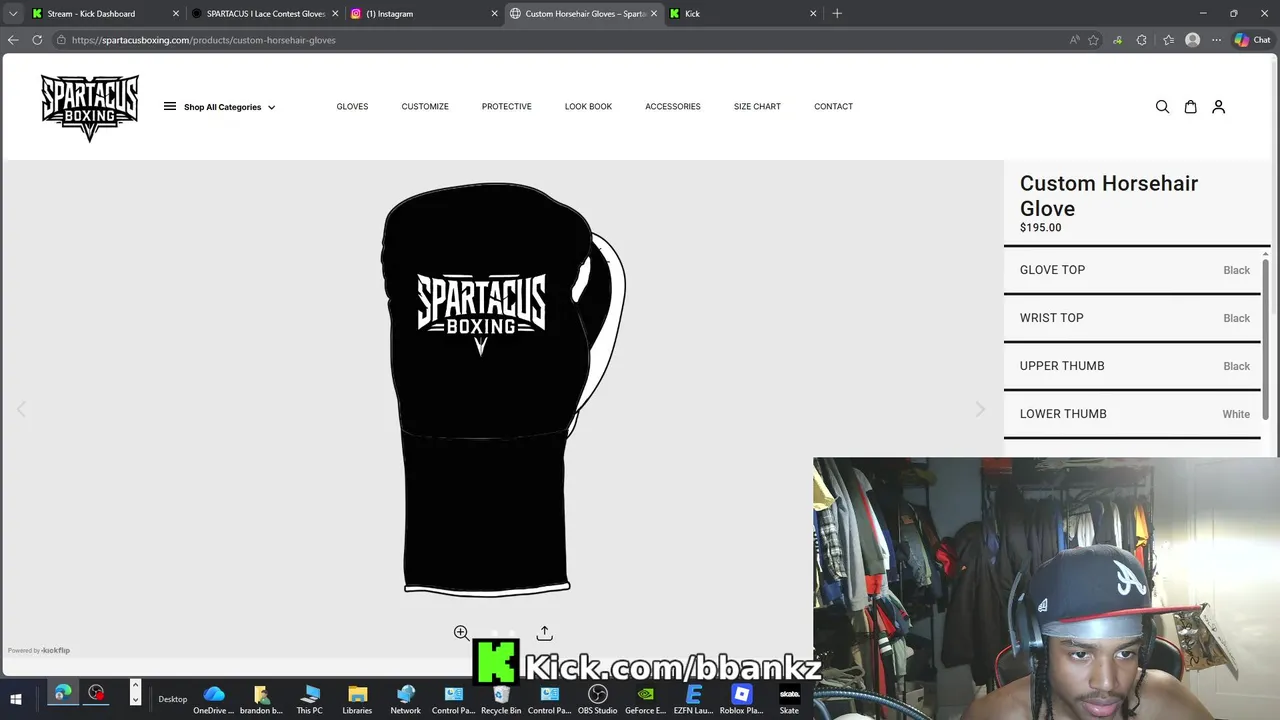1280x720 pixels.
Task: Click the glove preview image
Action: 503,390
